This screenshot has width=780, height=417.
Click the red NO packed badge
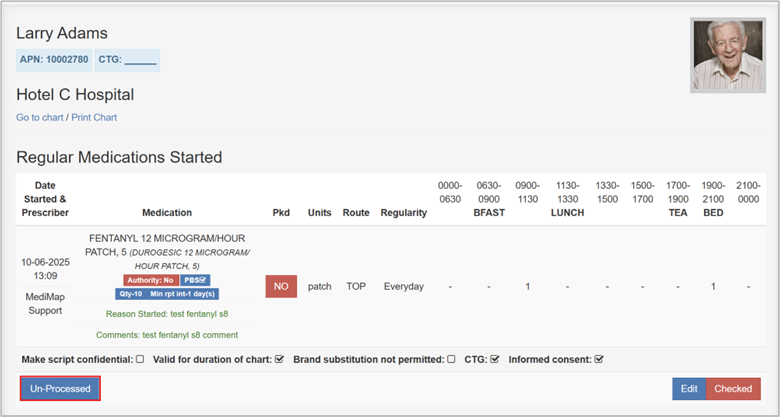click(281, 286)
